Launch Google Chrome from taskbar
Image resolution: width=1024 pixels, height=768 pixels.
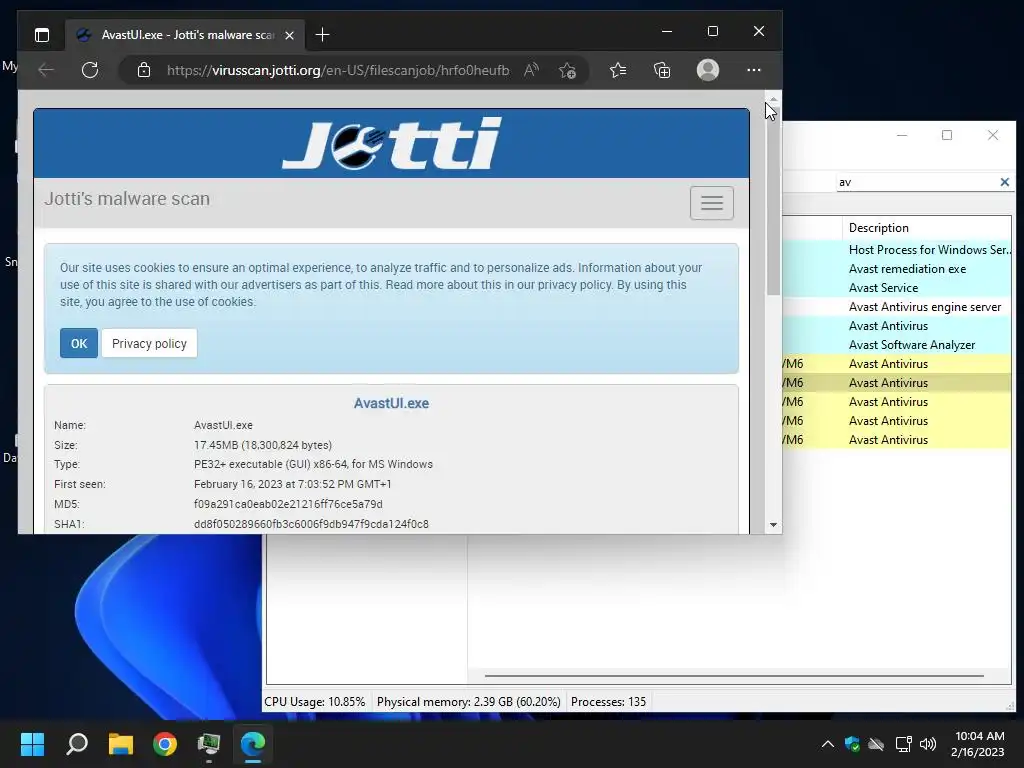(165, 744)
